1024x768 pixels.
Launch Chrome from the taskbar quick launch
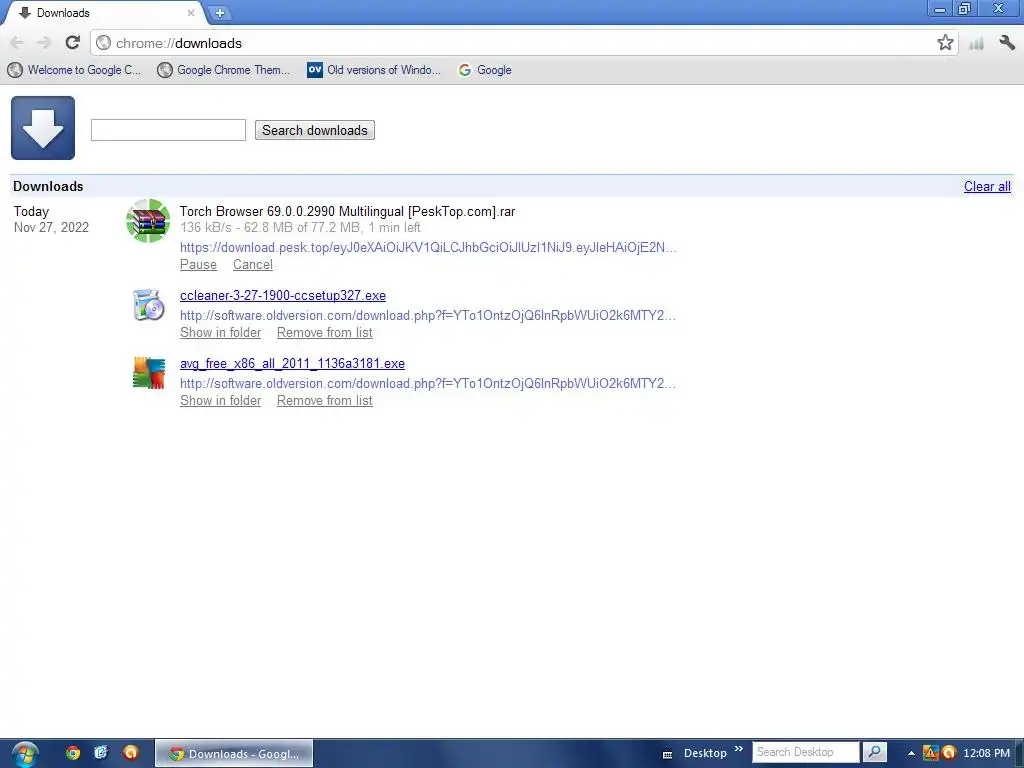[72, 753]
